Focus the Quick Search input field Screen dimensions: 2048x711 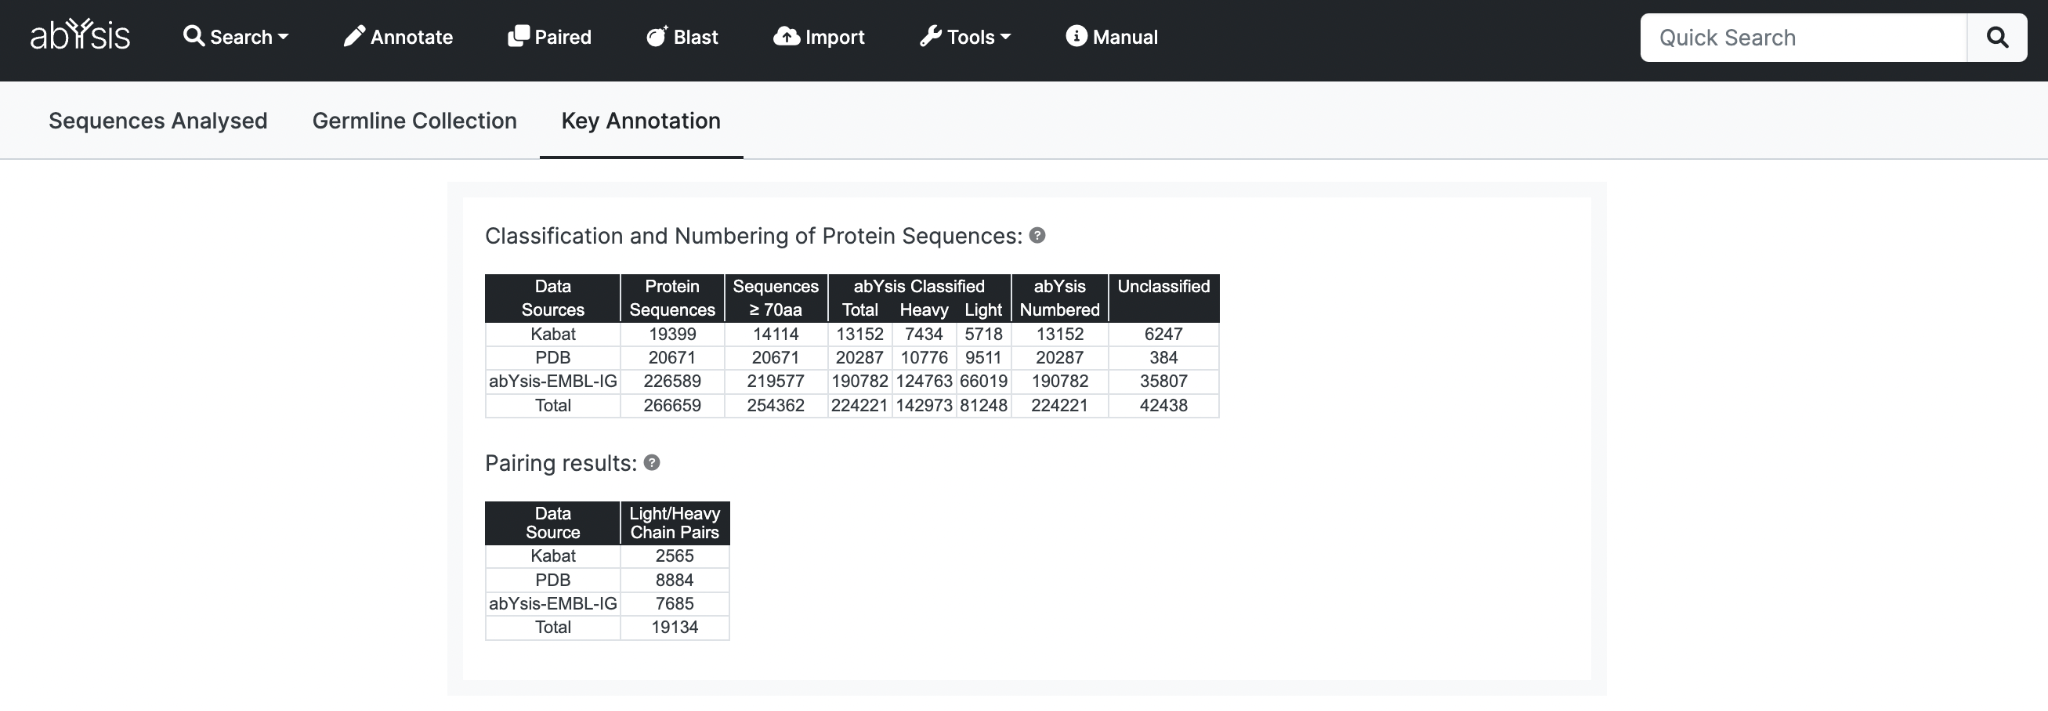point(1804,38)
